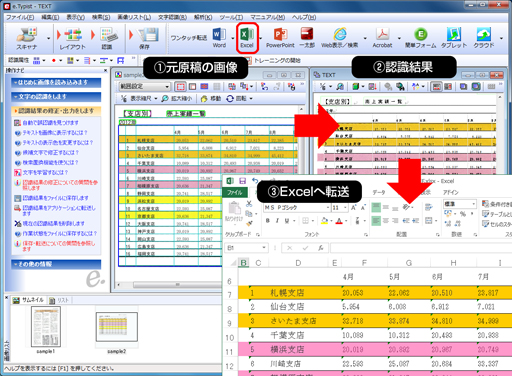Screen dimensions: 512x376
Task: Open the Excel Name Box dropdown
Action: (x=264, y=248)
